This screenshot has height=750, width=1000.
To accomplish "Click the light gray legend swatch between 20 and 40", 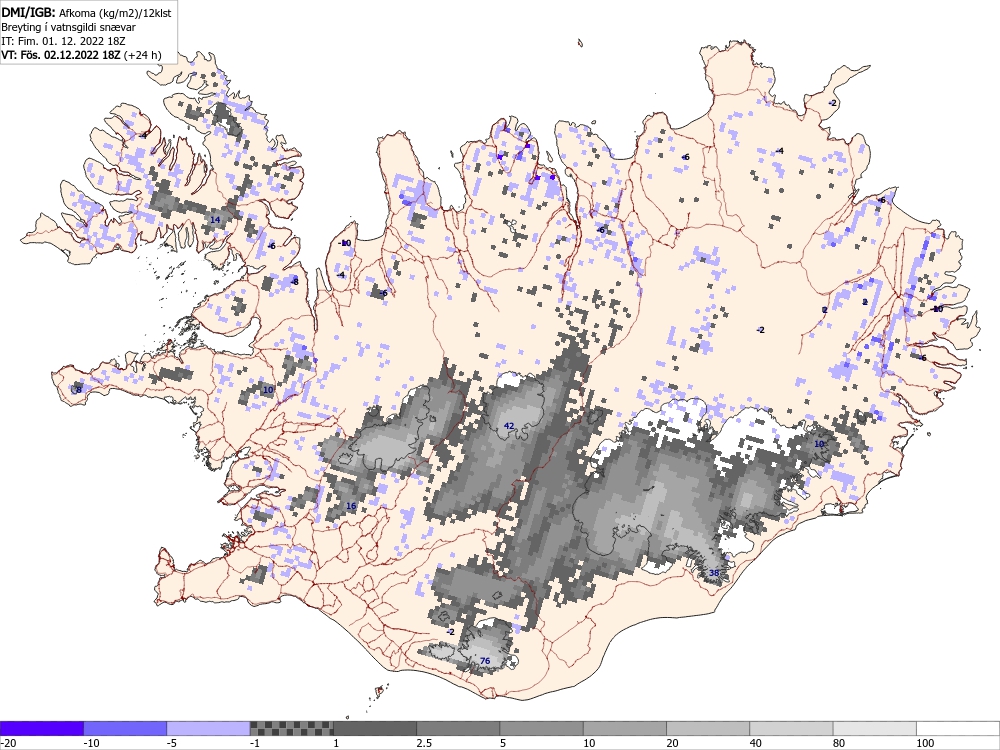I will (x=708, y=728).
